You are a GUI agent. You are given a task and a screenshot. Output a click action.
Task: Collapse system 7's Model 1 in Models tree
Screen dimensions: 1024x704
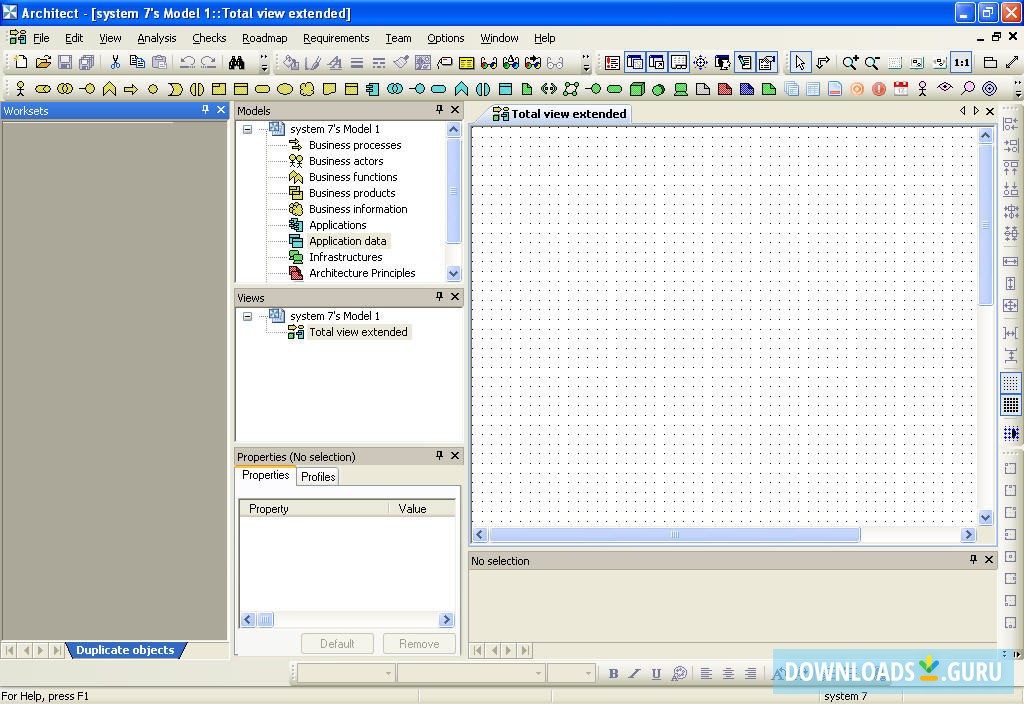(x=247, y=129)
